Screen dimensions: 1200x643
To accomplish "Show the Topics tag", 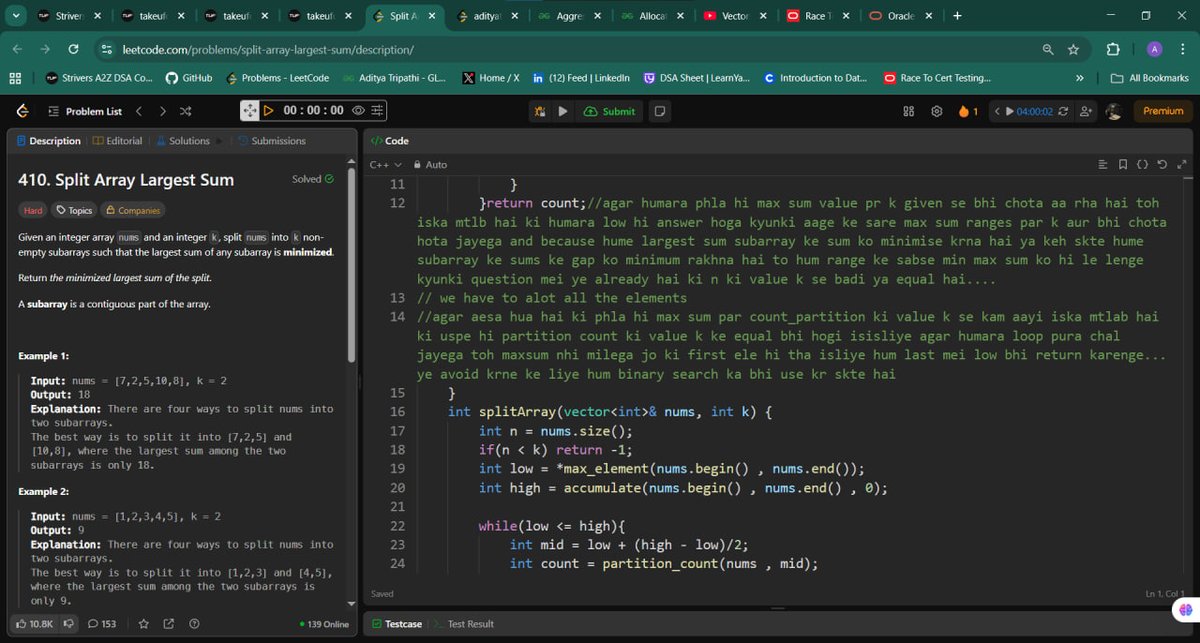I will point(74,210).
